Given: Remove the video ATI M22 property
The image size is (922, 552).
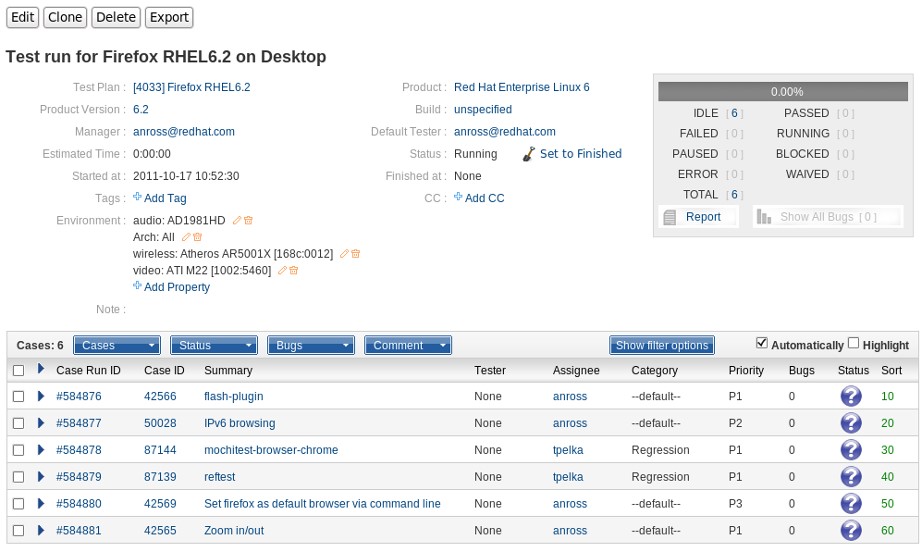Looking at the screenshot, I should [294, 270].
